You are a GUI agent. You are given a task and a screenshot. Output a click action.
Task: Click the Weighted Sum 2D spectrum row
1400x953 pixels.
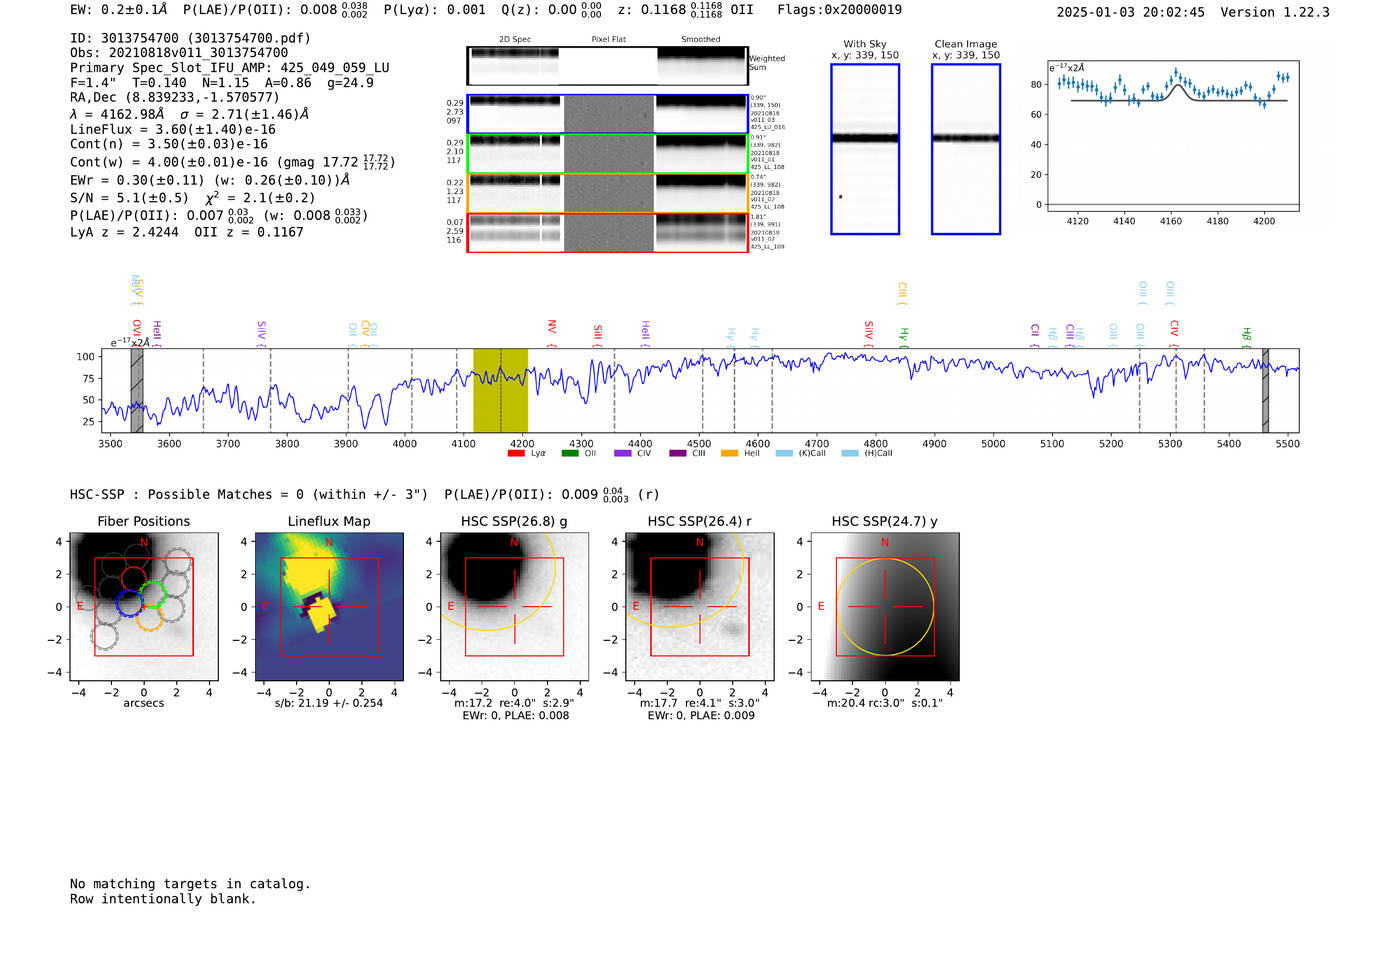pyautogui.click(x=607, y=66)
